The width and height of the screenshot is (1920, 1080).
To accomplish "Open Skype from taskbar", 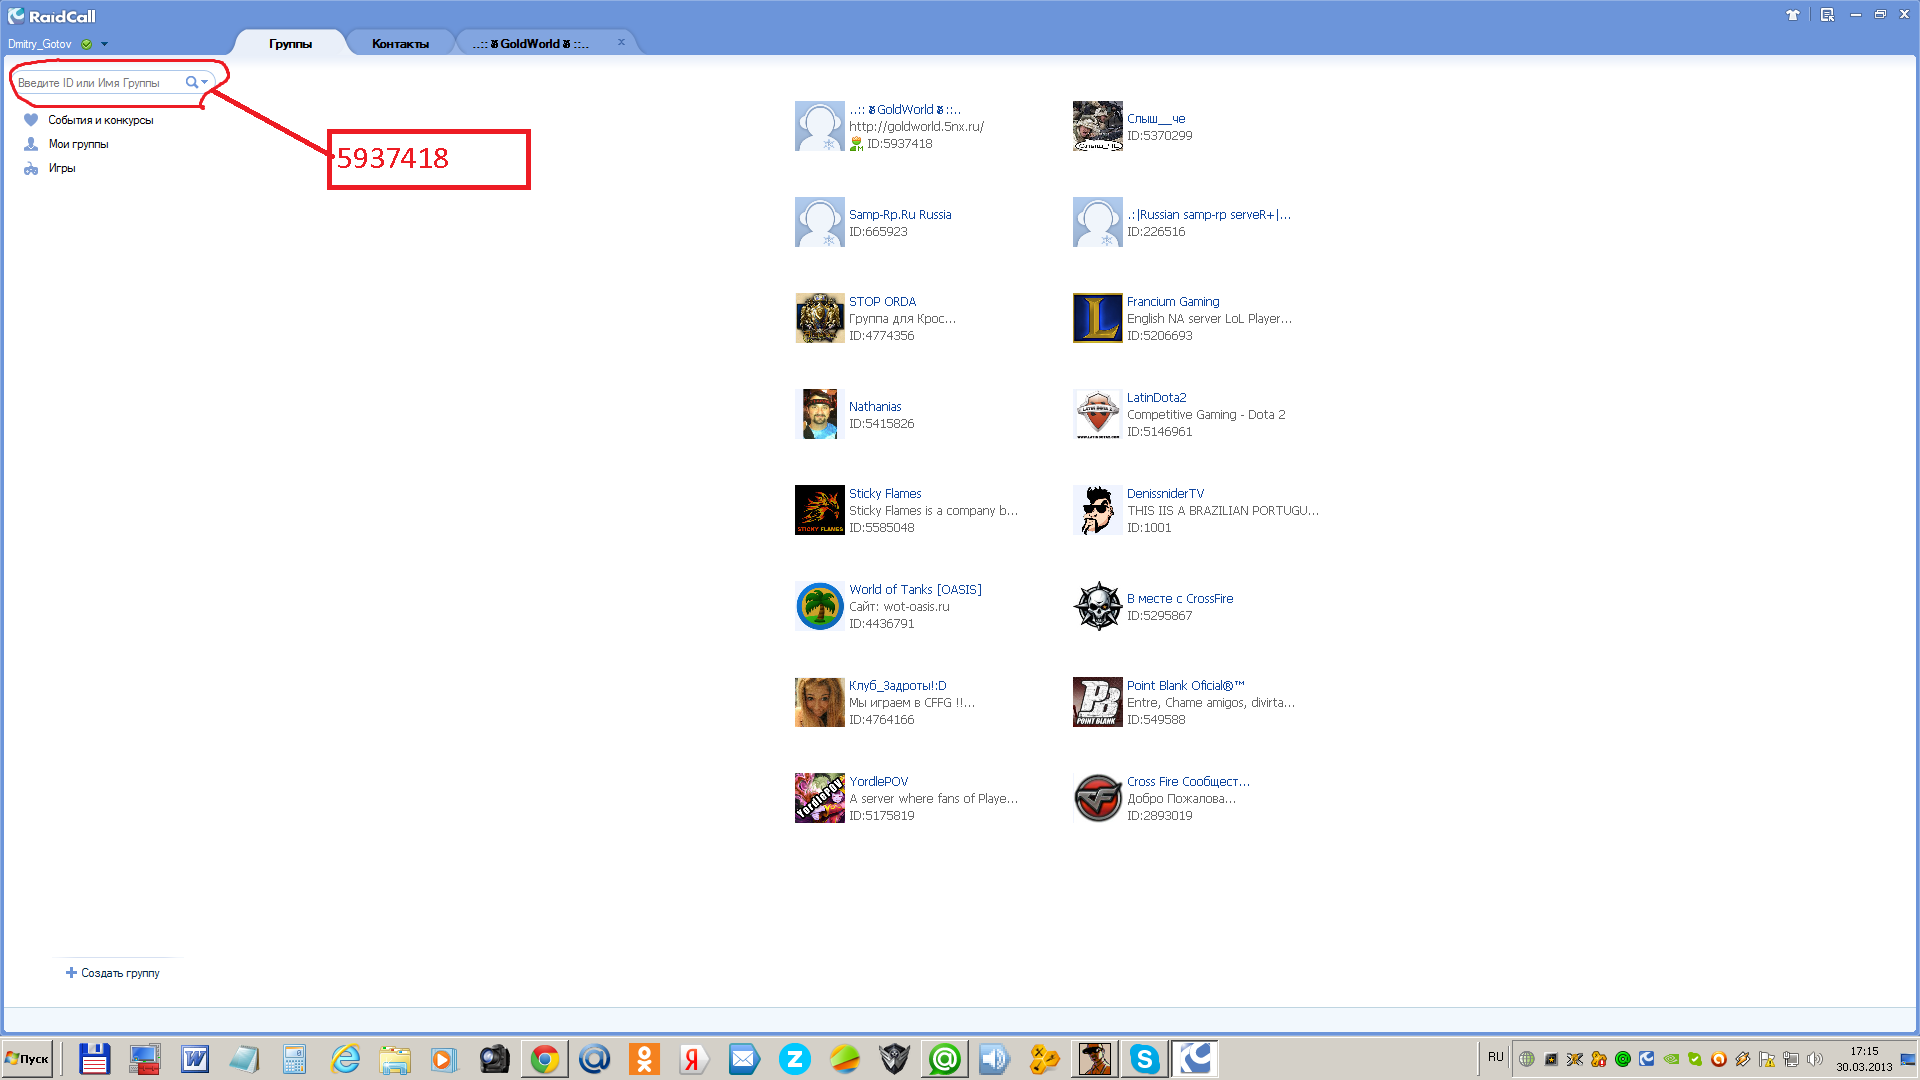I will pyautogui.click(x=1145, y=1059).
